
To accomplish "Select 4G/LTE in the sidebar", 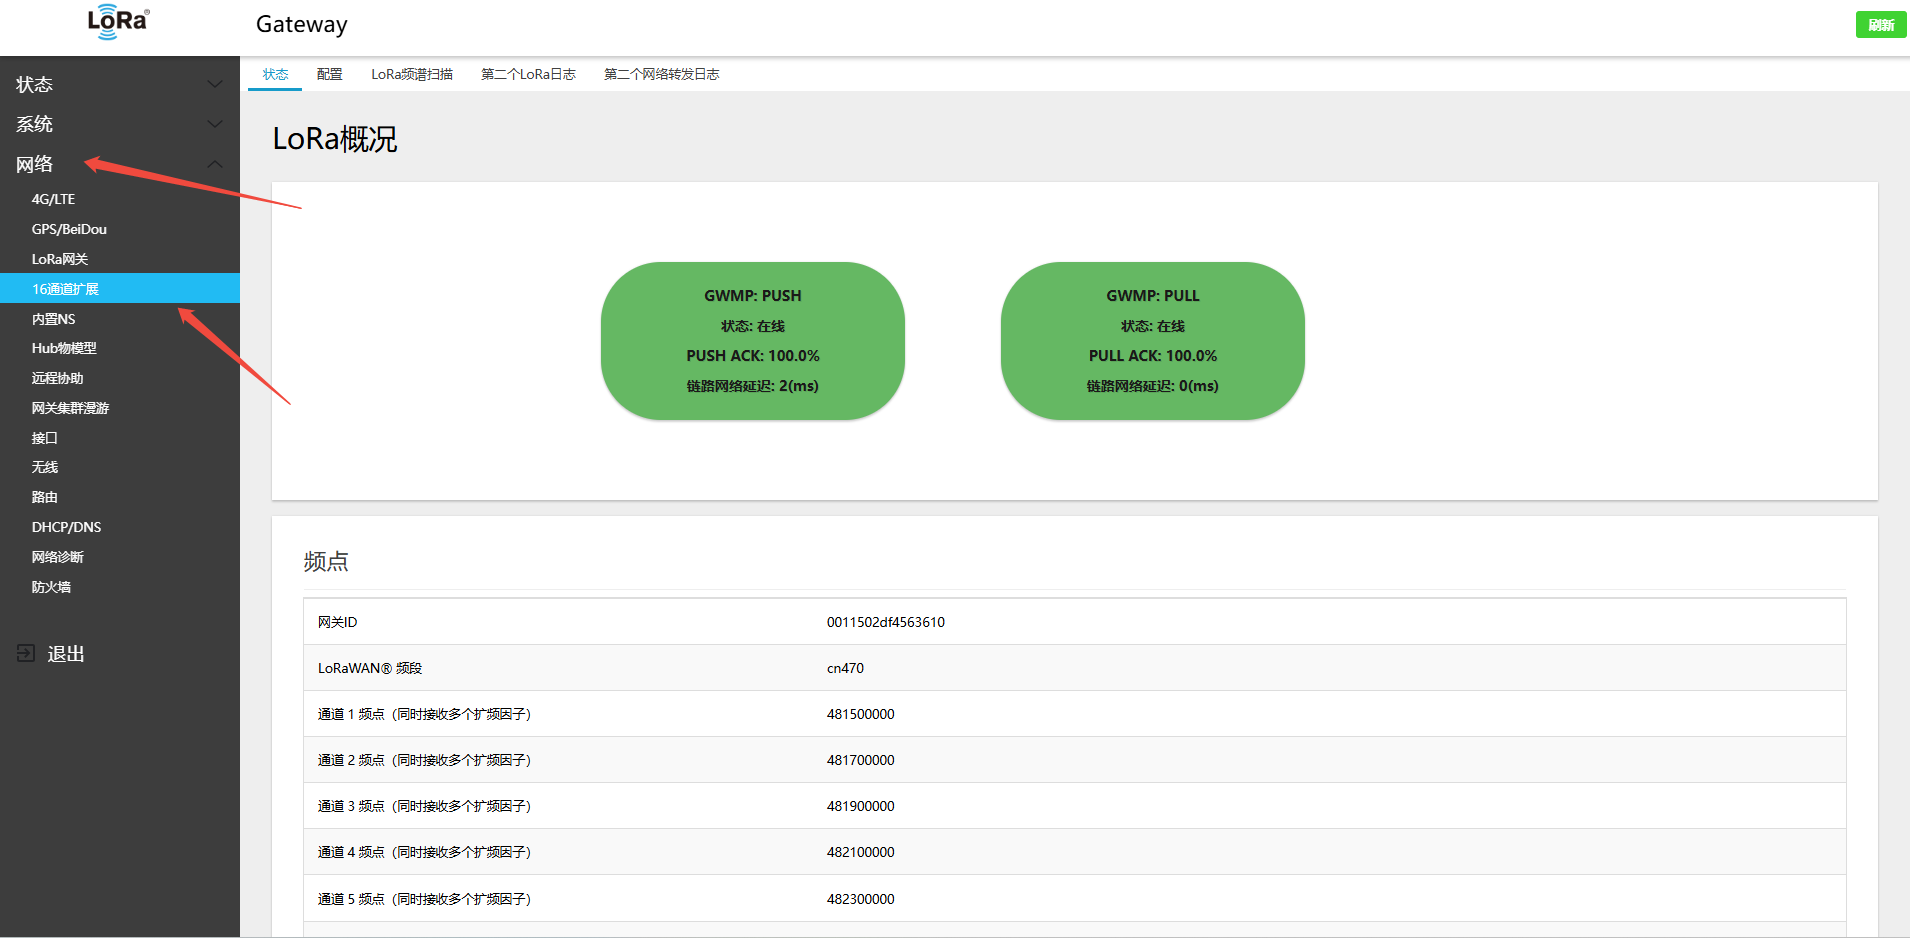I will click(53, 199).
